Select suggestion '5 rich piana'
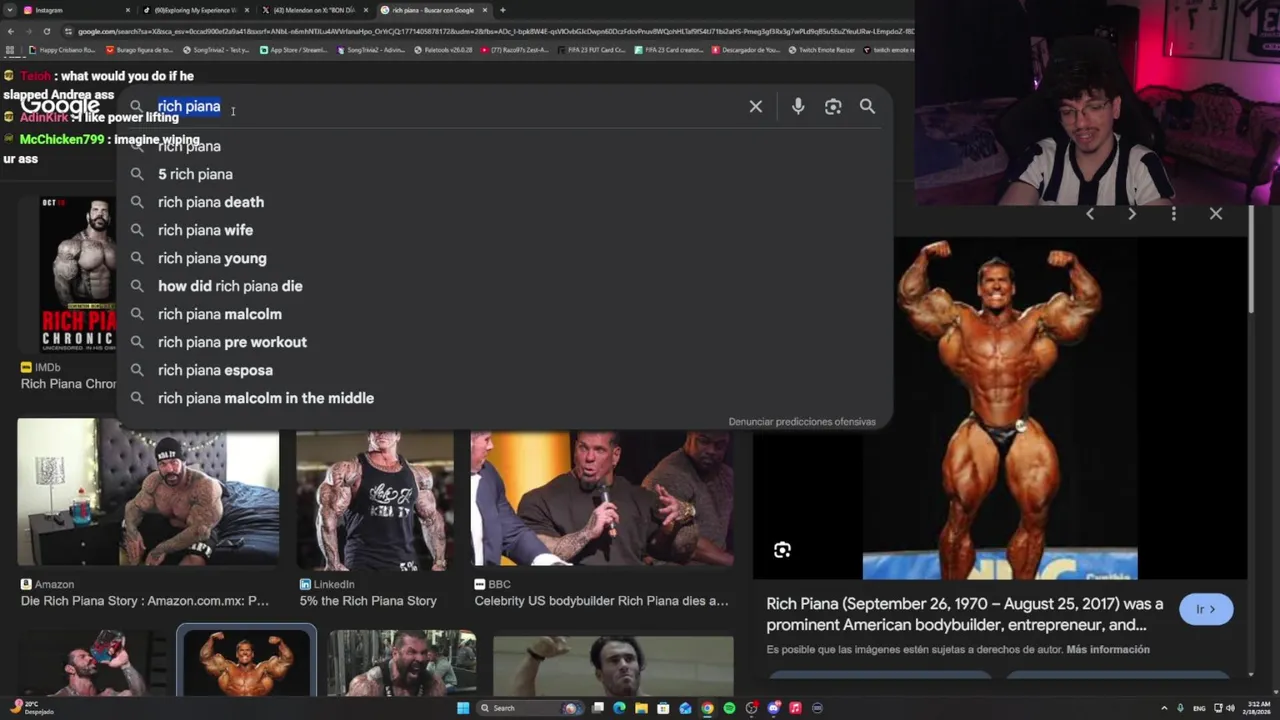1280x720 pixels. coord(505,174)
